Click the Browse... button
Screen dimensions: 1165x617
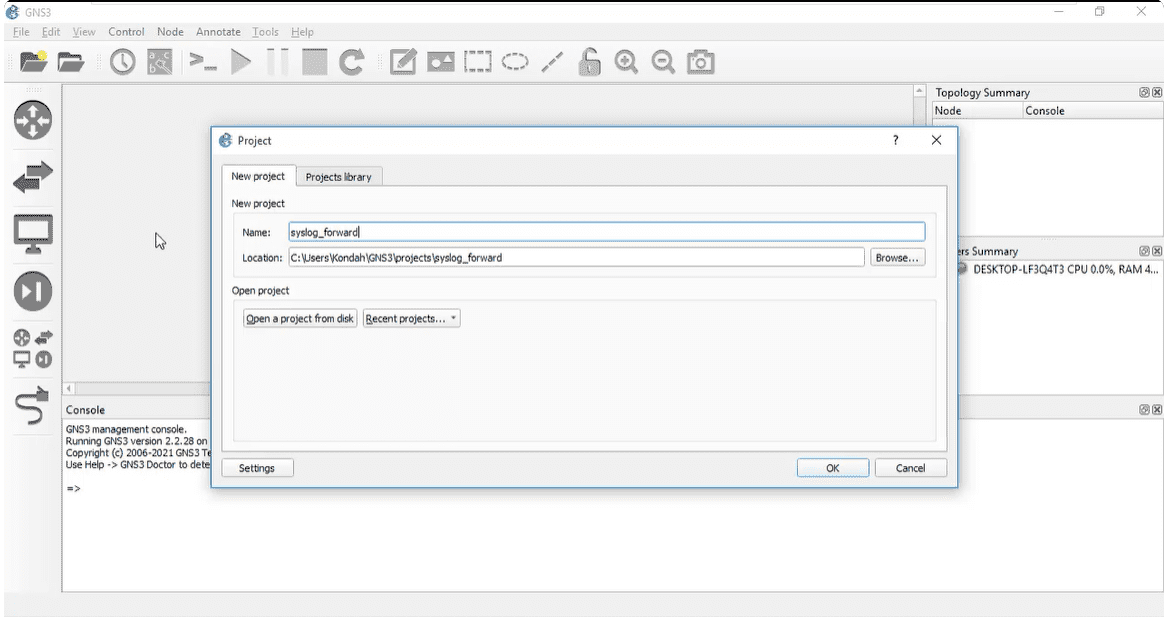point(897,257)
